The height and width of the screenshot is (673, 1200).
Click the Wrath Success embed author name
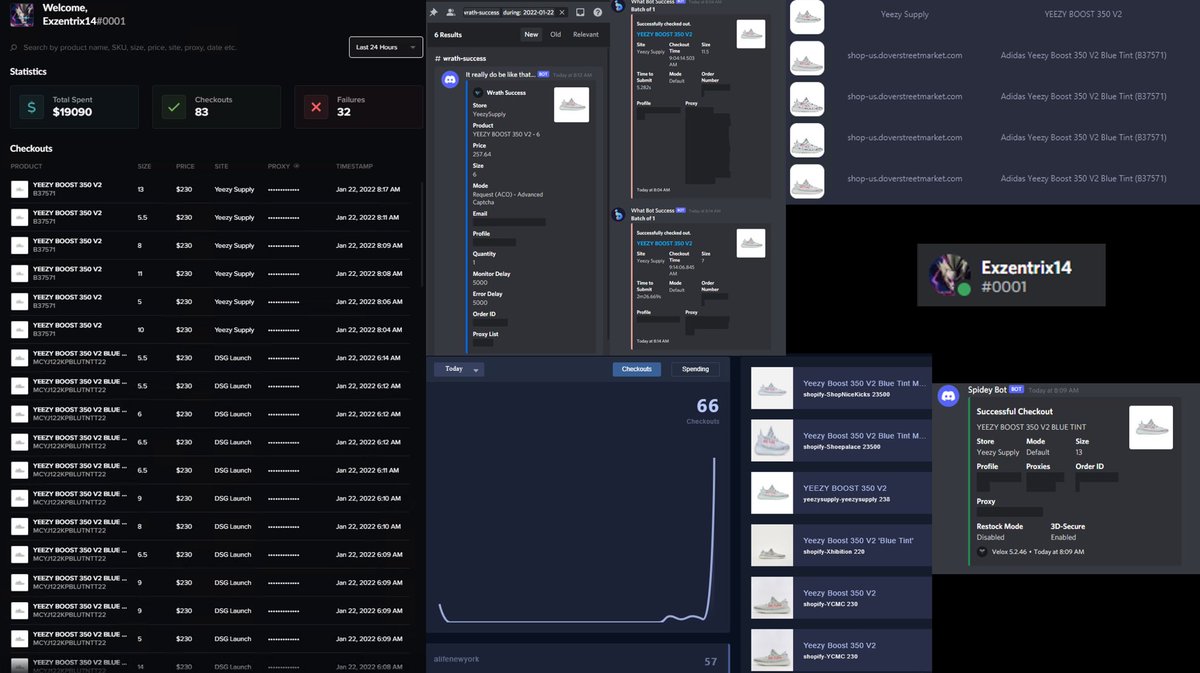[506, 93]
